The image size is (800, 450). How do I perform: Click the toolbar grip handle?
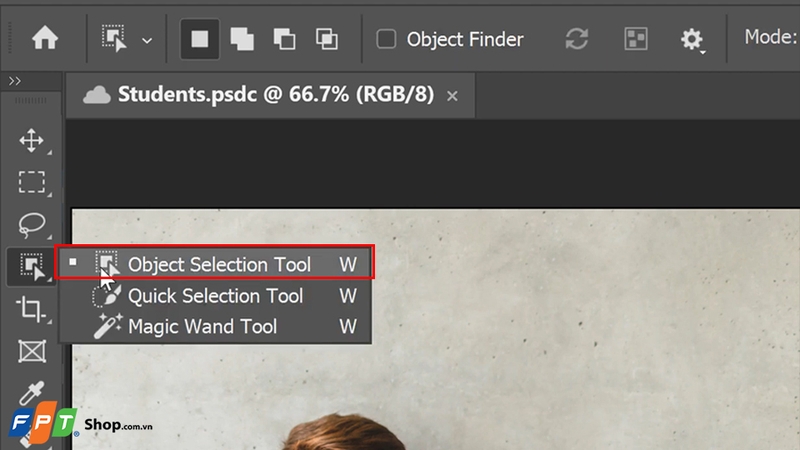(x=31, y=101)
